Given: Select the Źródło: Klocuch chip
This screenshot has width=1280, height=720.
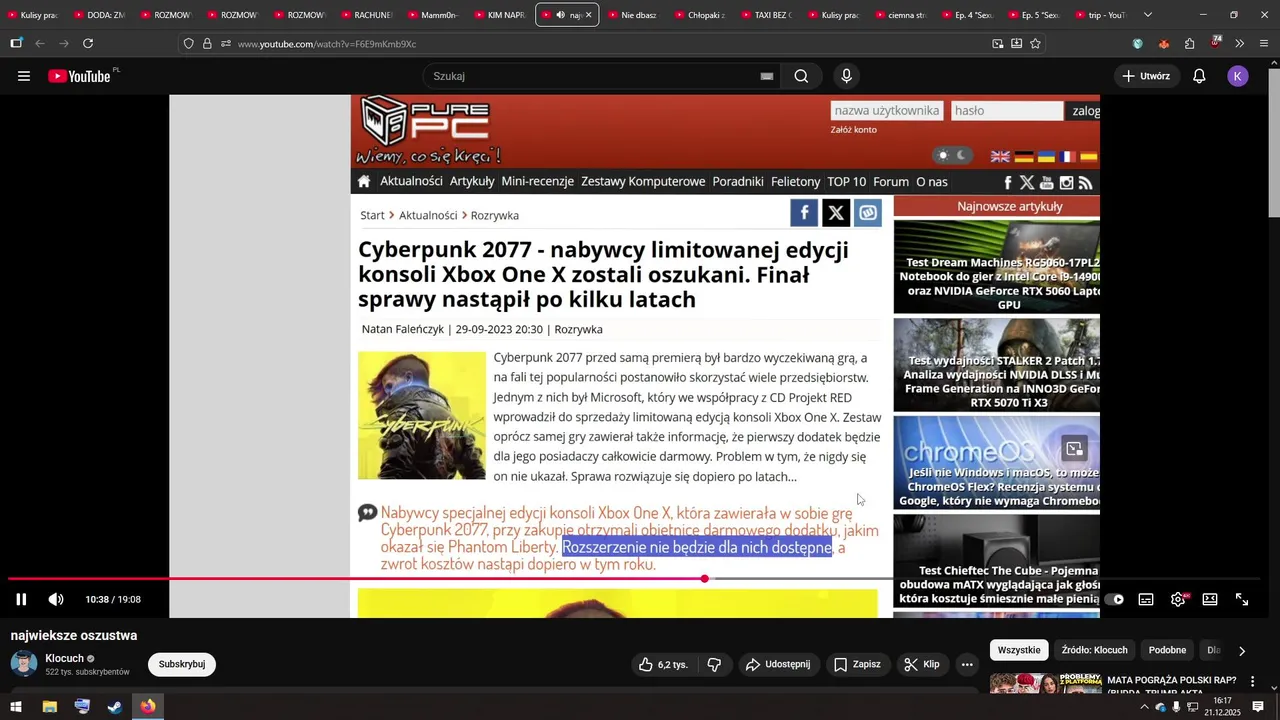Looking at the screenshot, I should coord(1094,650).
